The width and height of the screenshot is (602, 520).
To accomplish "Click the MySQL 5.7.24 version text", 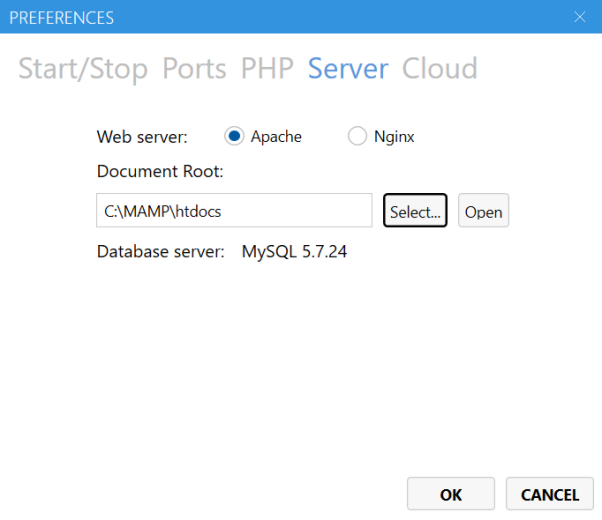I will tap(294, 252).
